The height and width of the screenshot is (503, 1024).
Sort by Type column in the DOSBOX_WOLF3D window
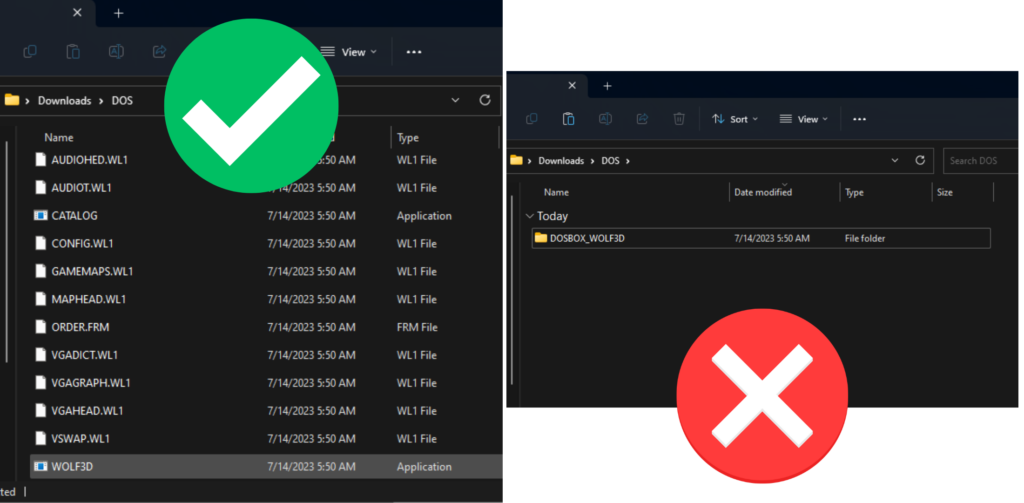click(x=854, y=193)
